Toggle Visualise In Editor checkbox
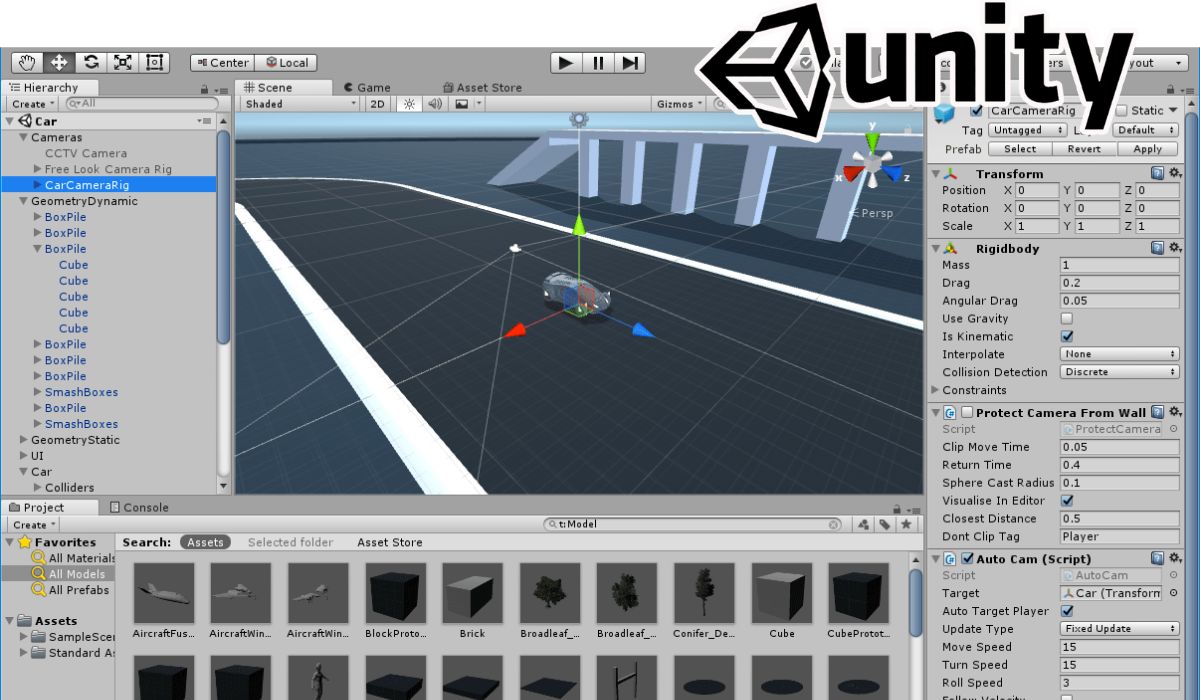The width and height of the screenshot is (1200, 700). (1067, 501)
